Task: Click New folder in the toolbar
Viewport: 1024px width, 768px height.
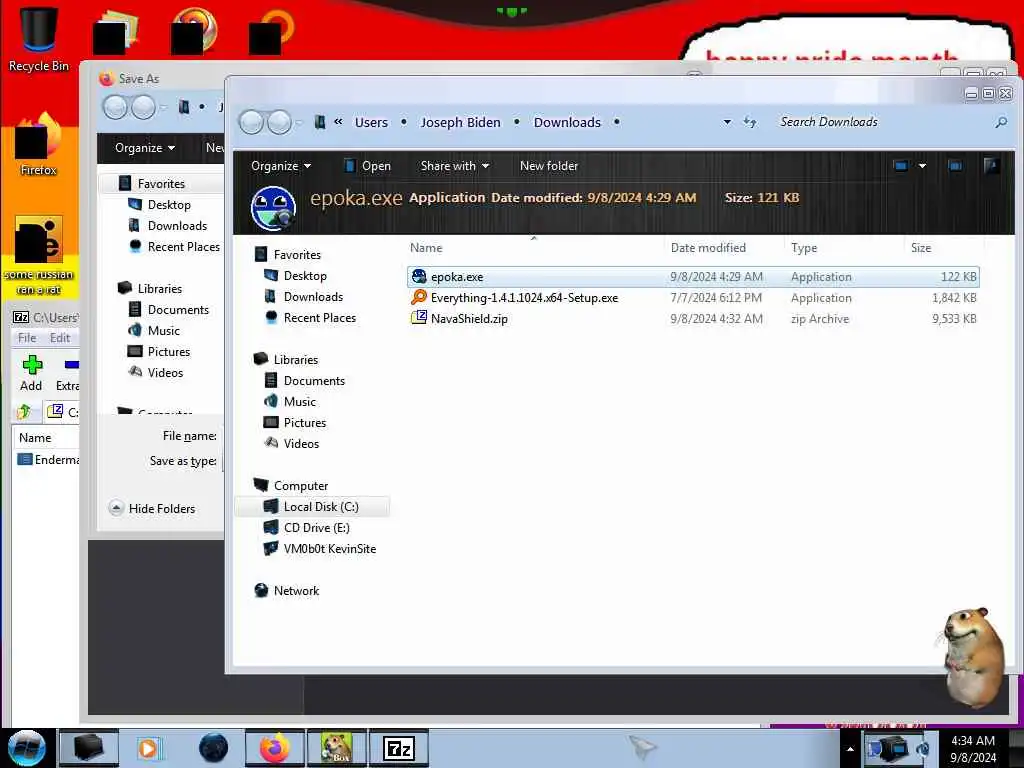Action: (x=549, y=166)
